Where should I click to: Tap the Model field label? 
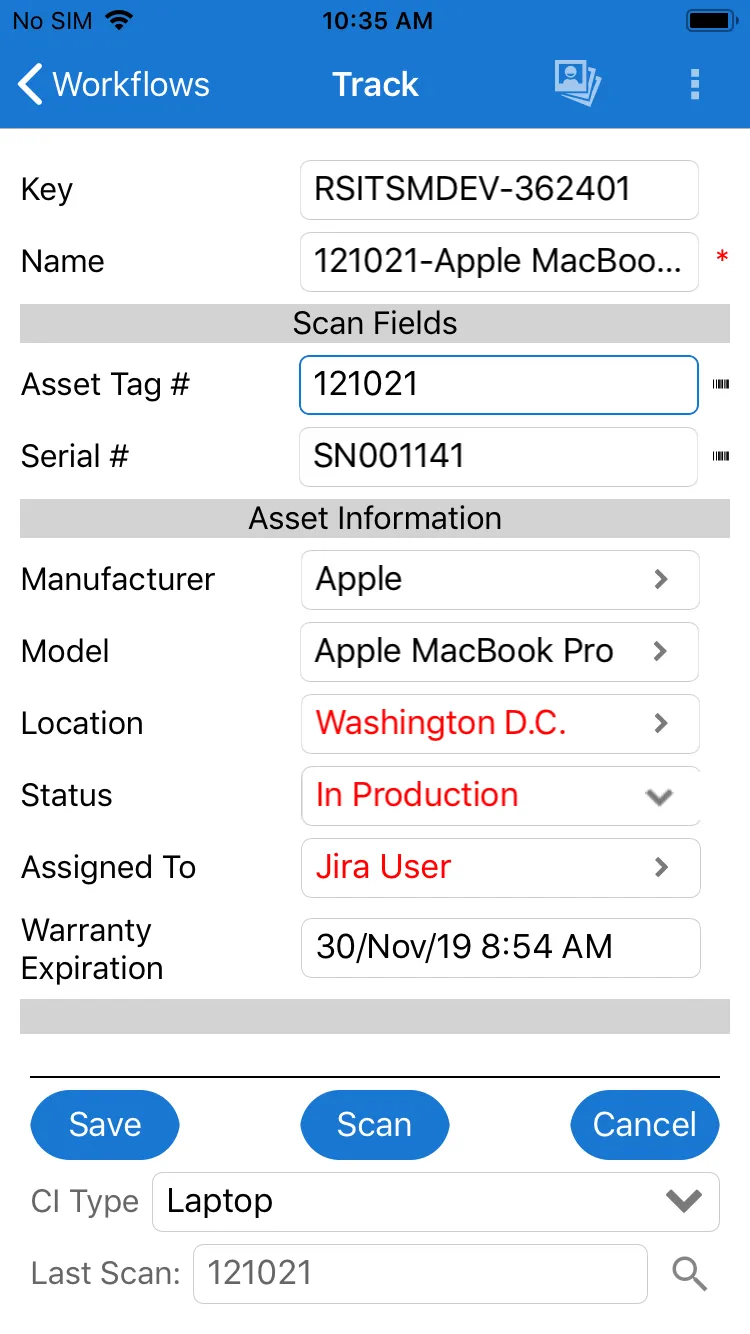pyautogui.click(x=65, y=651)
